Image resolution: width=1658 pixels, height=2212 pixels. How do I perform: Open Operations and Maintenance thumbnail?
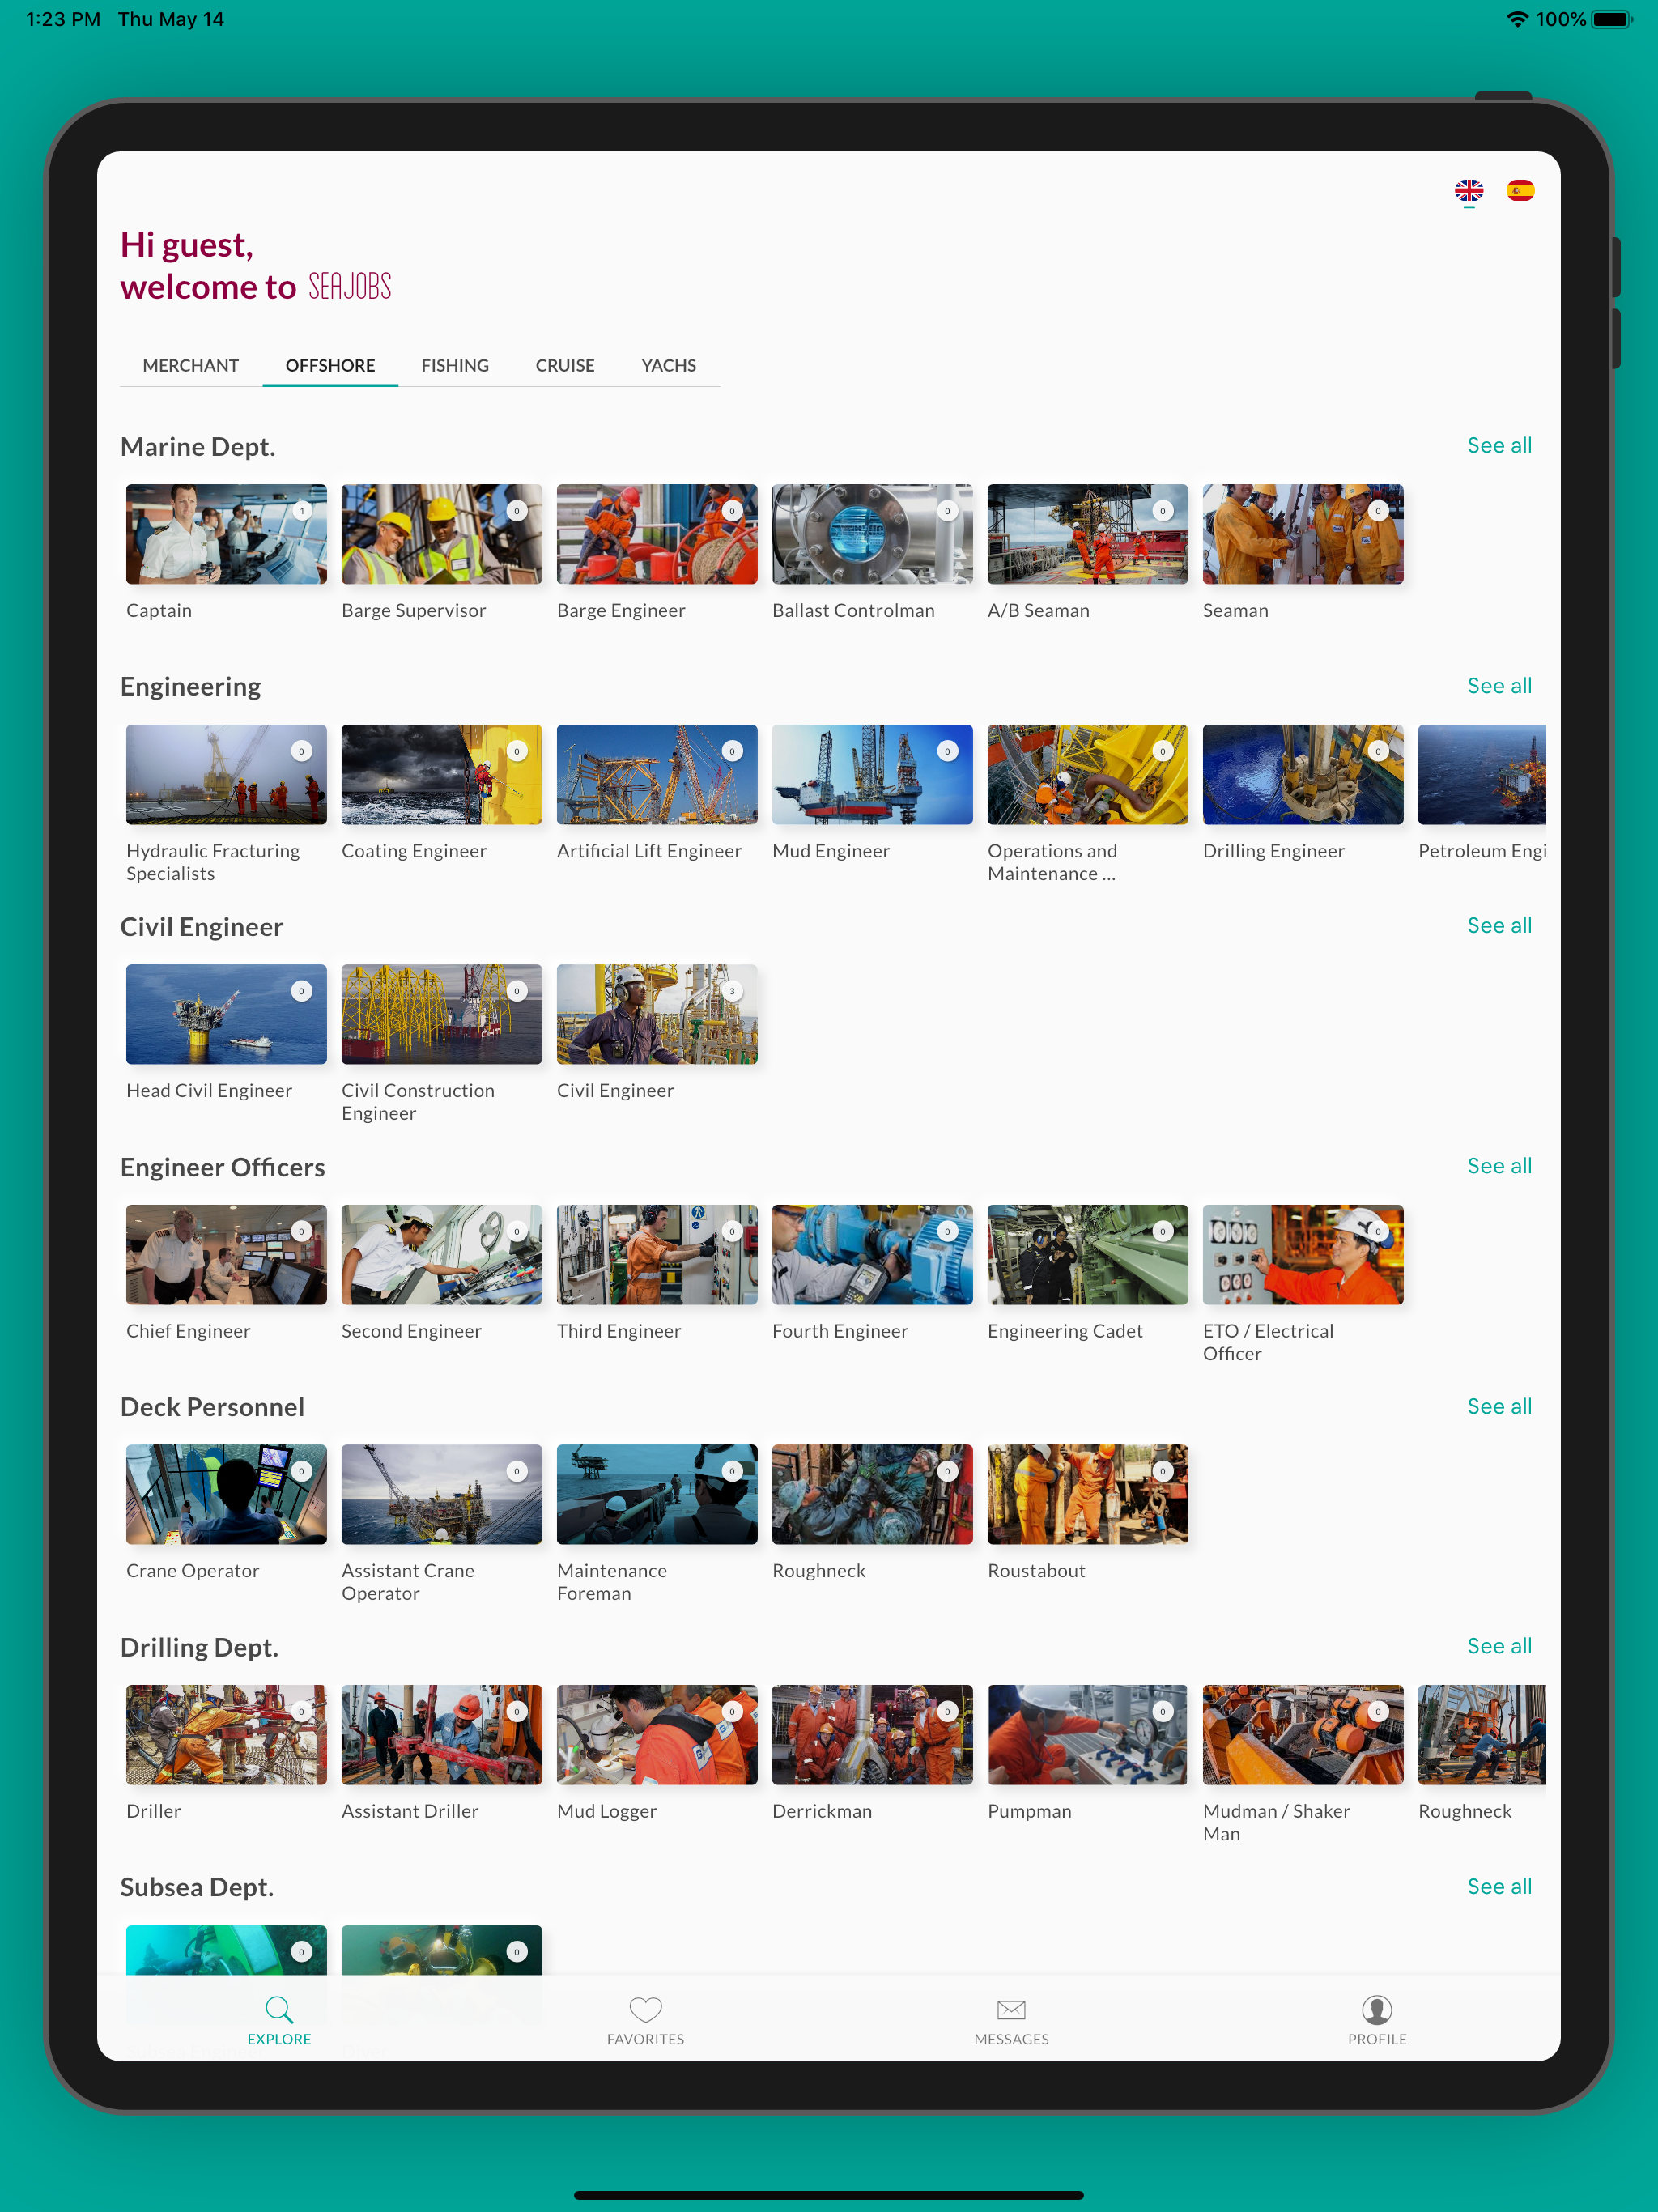click(x=1087, y=774)
